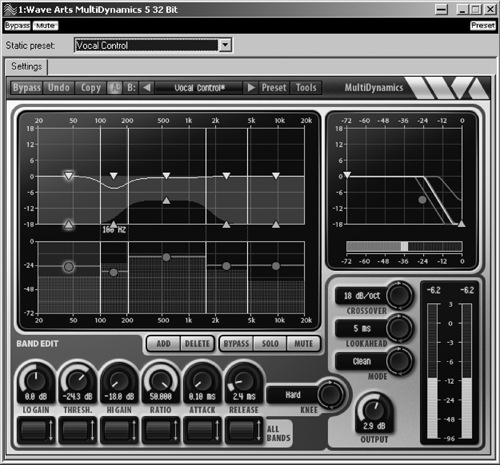Toggle the plugin Bypass button beside Undo

[27, 88]
